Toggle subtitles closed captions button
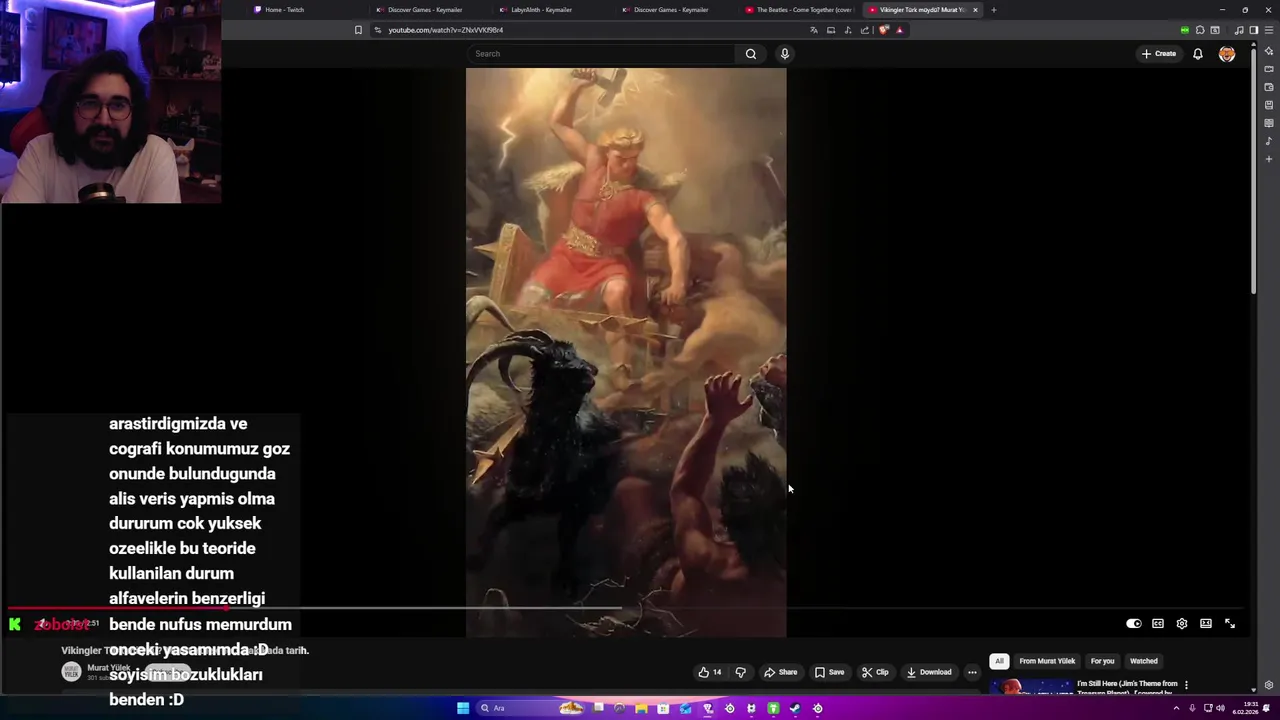Viewport: 1280px width, 720px height. coord(1158,624)
